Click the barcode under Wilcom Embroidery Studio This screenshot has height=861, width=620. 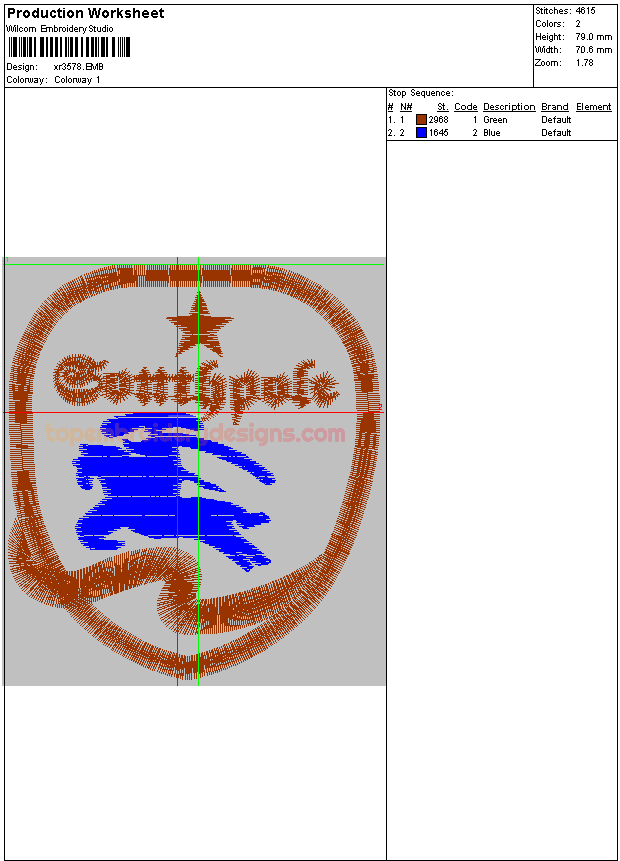click(x=69, y=47)
